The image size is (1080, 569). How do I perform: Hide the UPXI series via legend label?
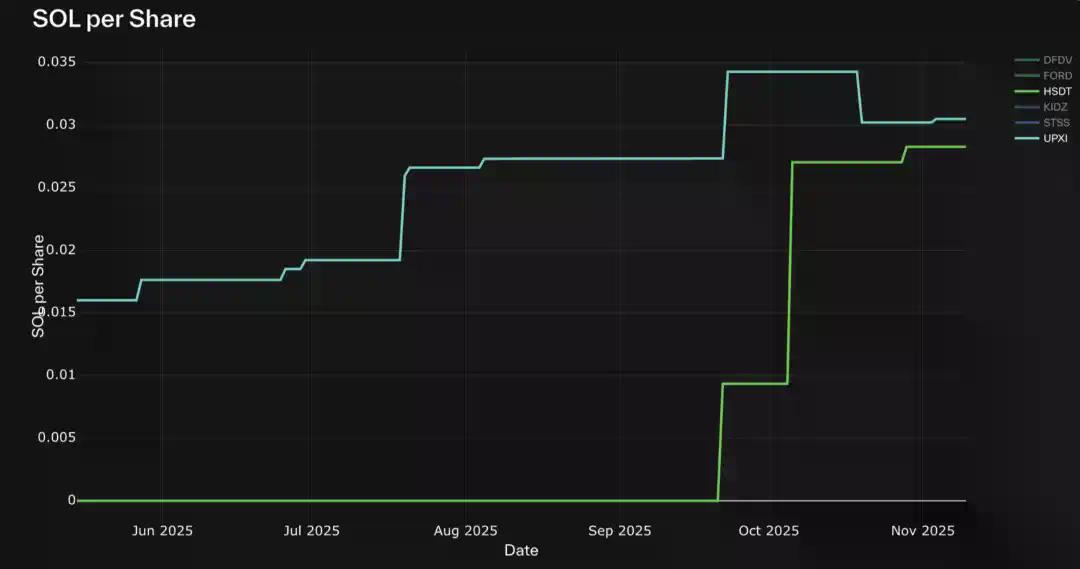pos(1055,138)
